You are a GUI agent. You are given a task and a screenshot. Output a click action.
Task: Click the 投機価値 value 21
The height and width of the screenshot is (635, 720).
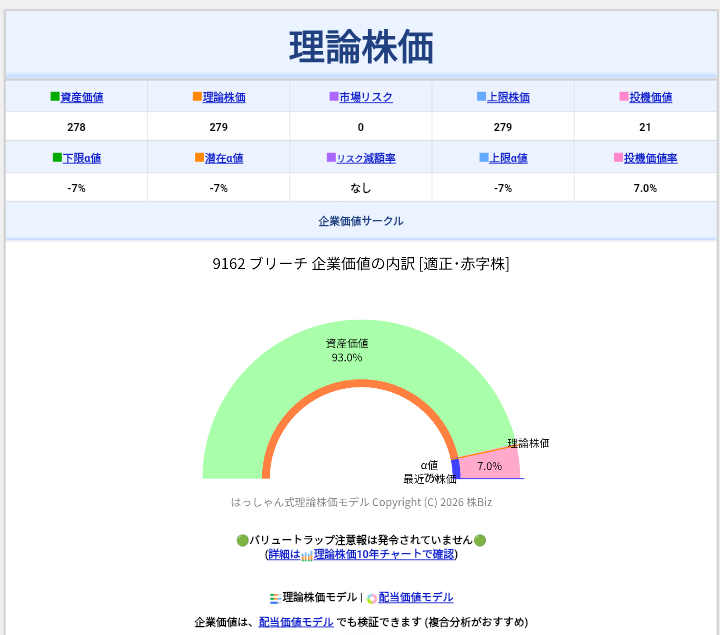645,127
